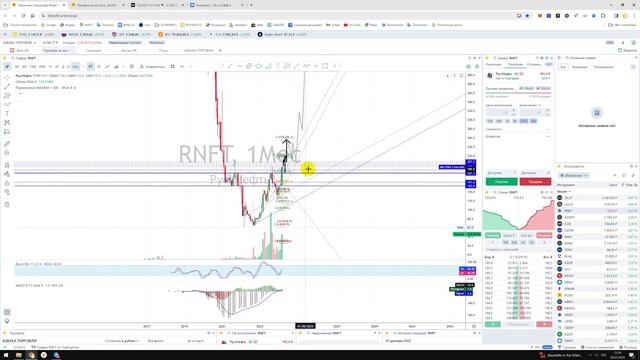Click the pencil edit icon in instruments panel
The width and height of the screenshot is (640, 360).
point(633,176)
